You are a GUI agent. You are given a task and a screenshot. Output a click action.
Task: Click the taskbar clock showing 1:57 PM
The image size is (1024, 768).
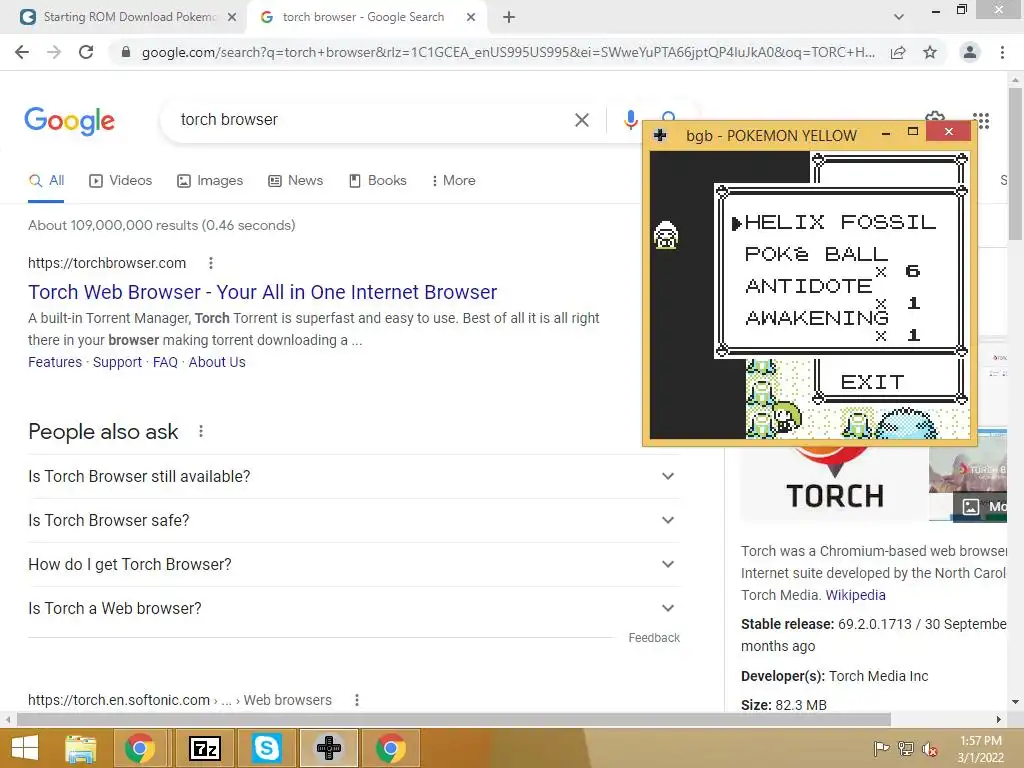[x=980, y=748]
